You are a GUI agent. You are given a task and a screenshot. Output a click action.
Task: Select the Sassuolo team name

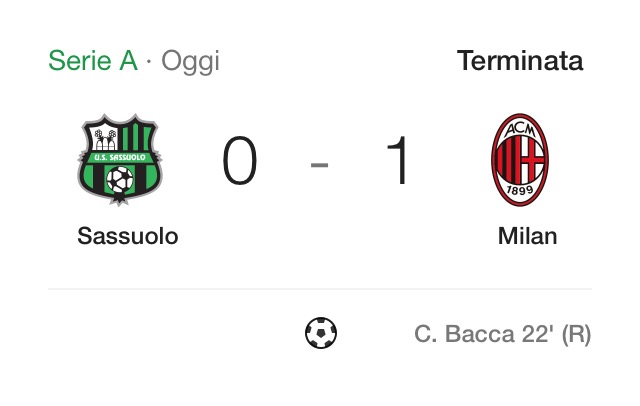[x=128, y=236]
